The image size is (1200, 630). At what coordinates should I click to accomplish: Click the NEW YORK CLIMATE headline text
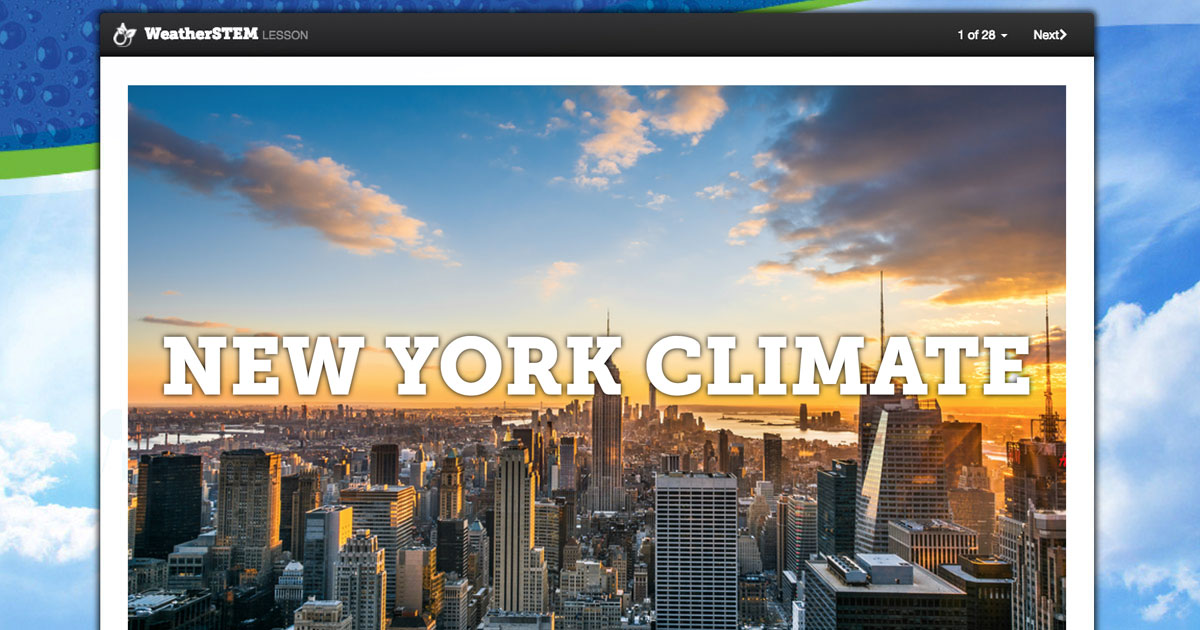[600, 365]
